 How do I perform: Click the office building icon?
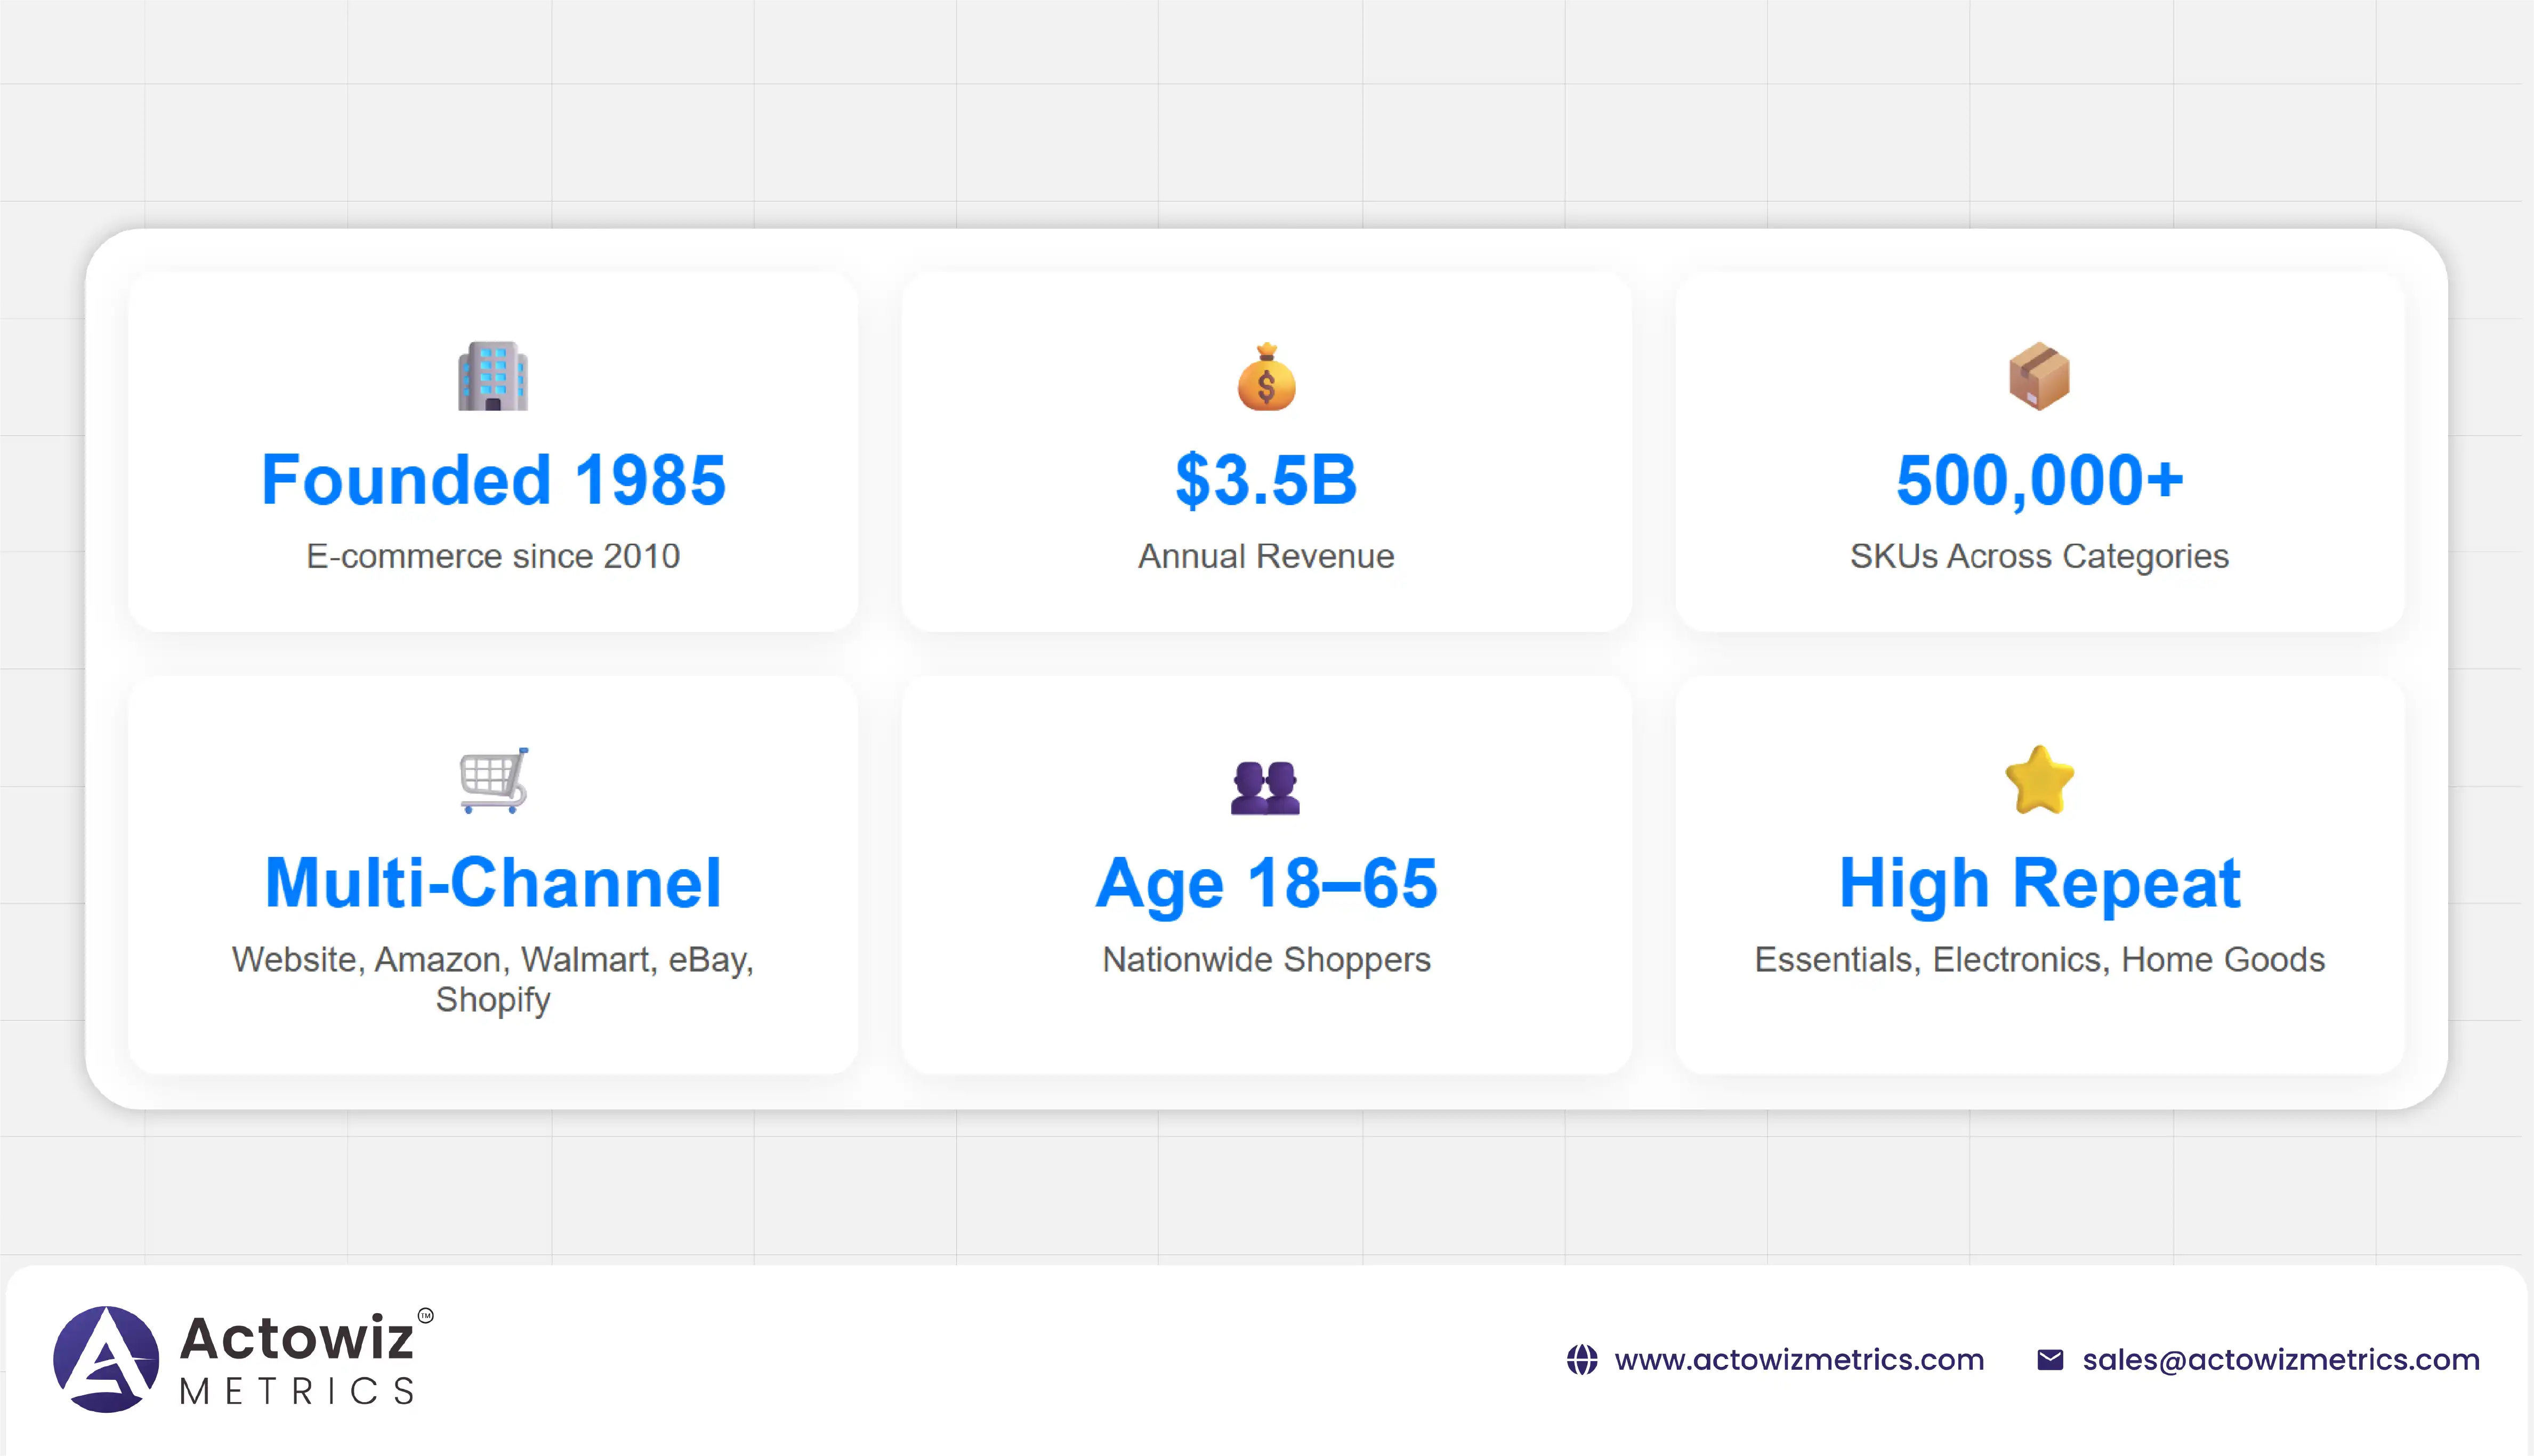493,376
